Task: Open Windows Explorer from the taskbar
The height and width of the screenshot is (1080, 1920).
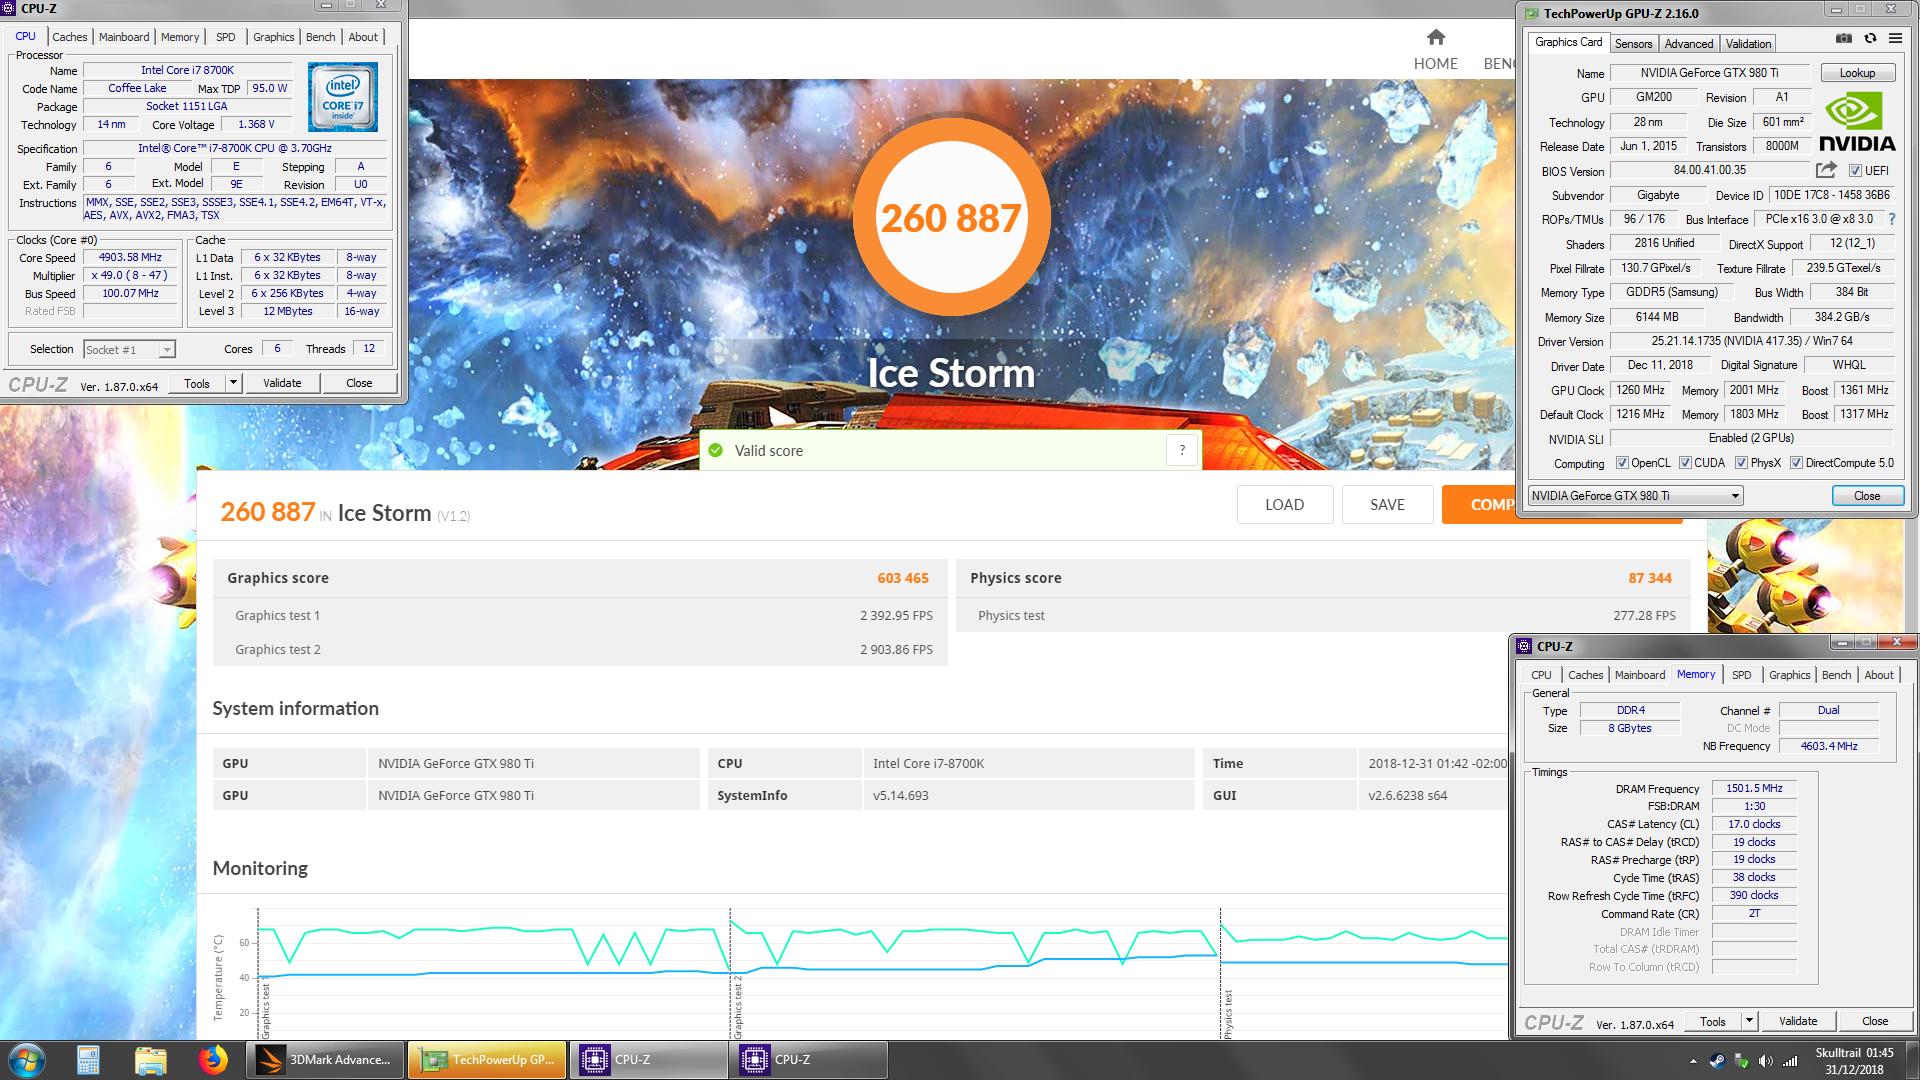Action: pyautogui.click(x=150, y=1060)
